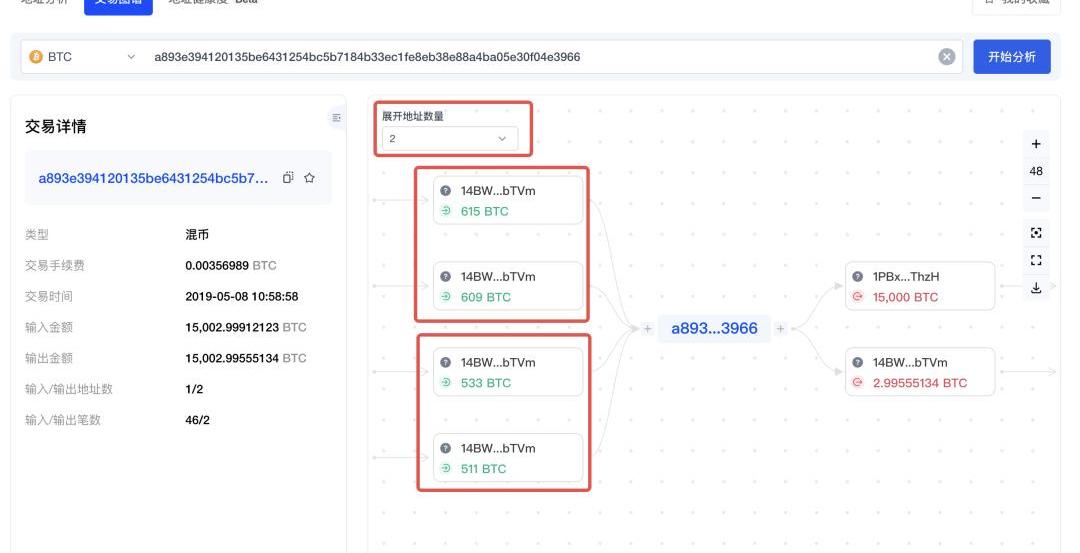This screenshot has width=1080, height=553.
Task: Switch to the 交易图谱 tab
Action: point(117,3)
